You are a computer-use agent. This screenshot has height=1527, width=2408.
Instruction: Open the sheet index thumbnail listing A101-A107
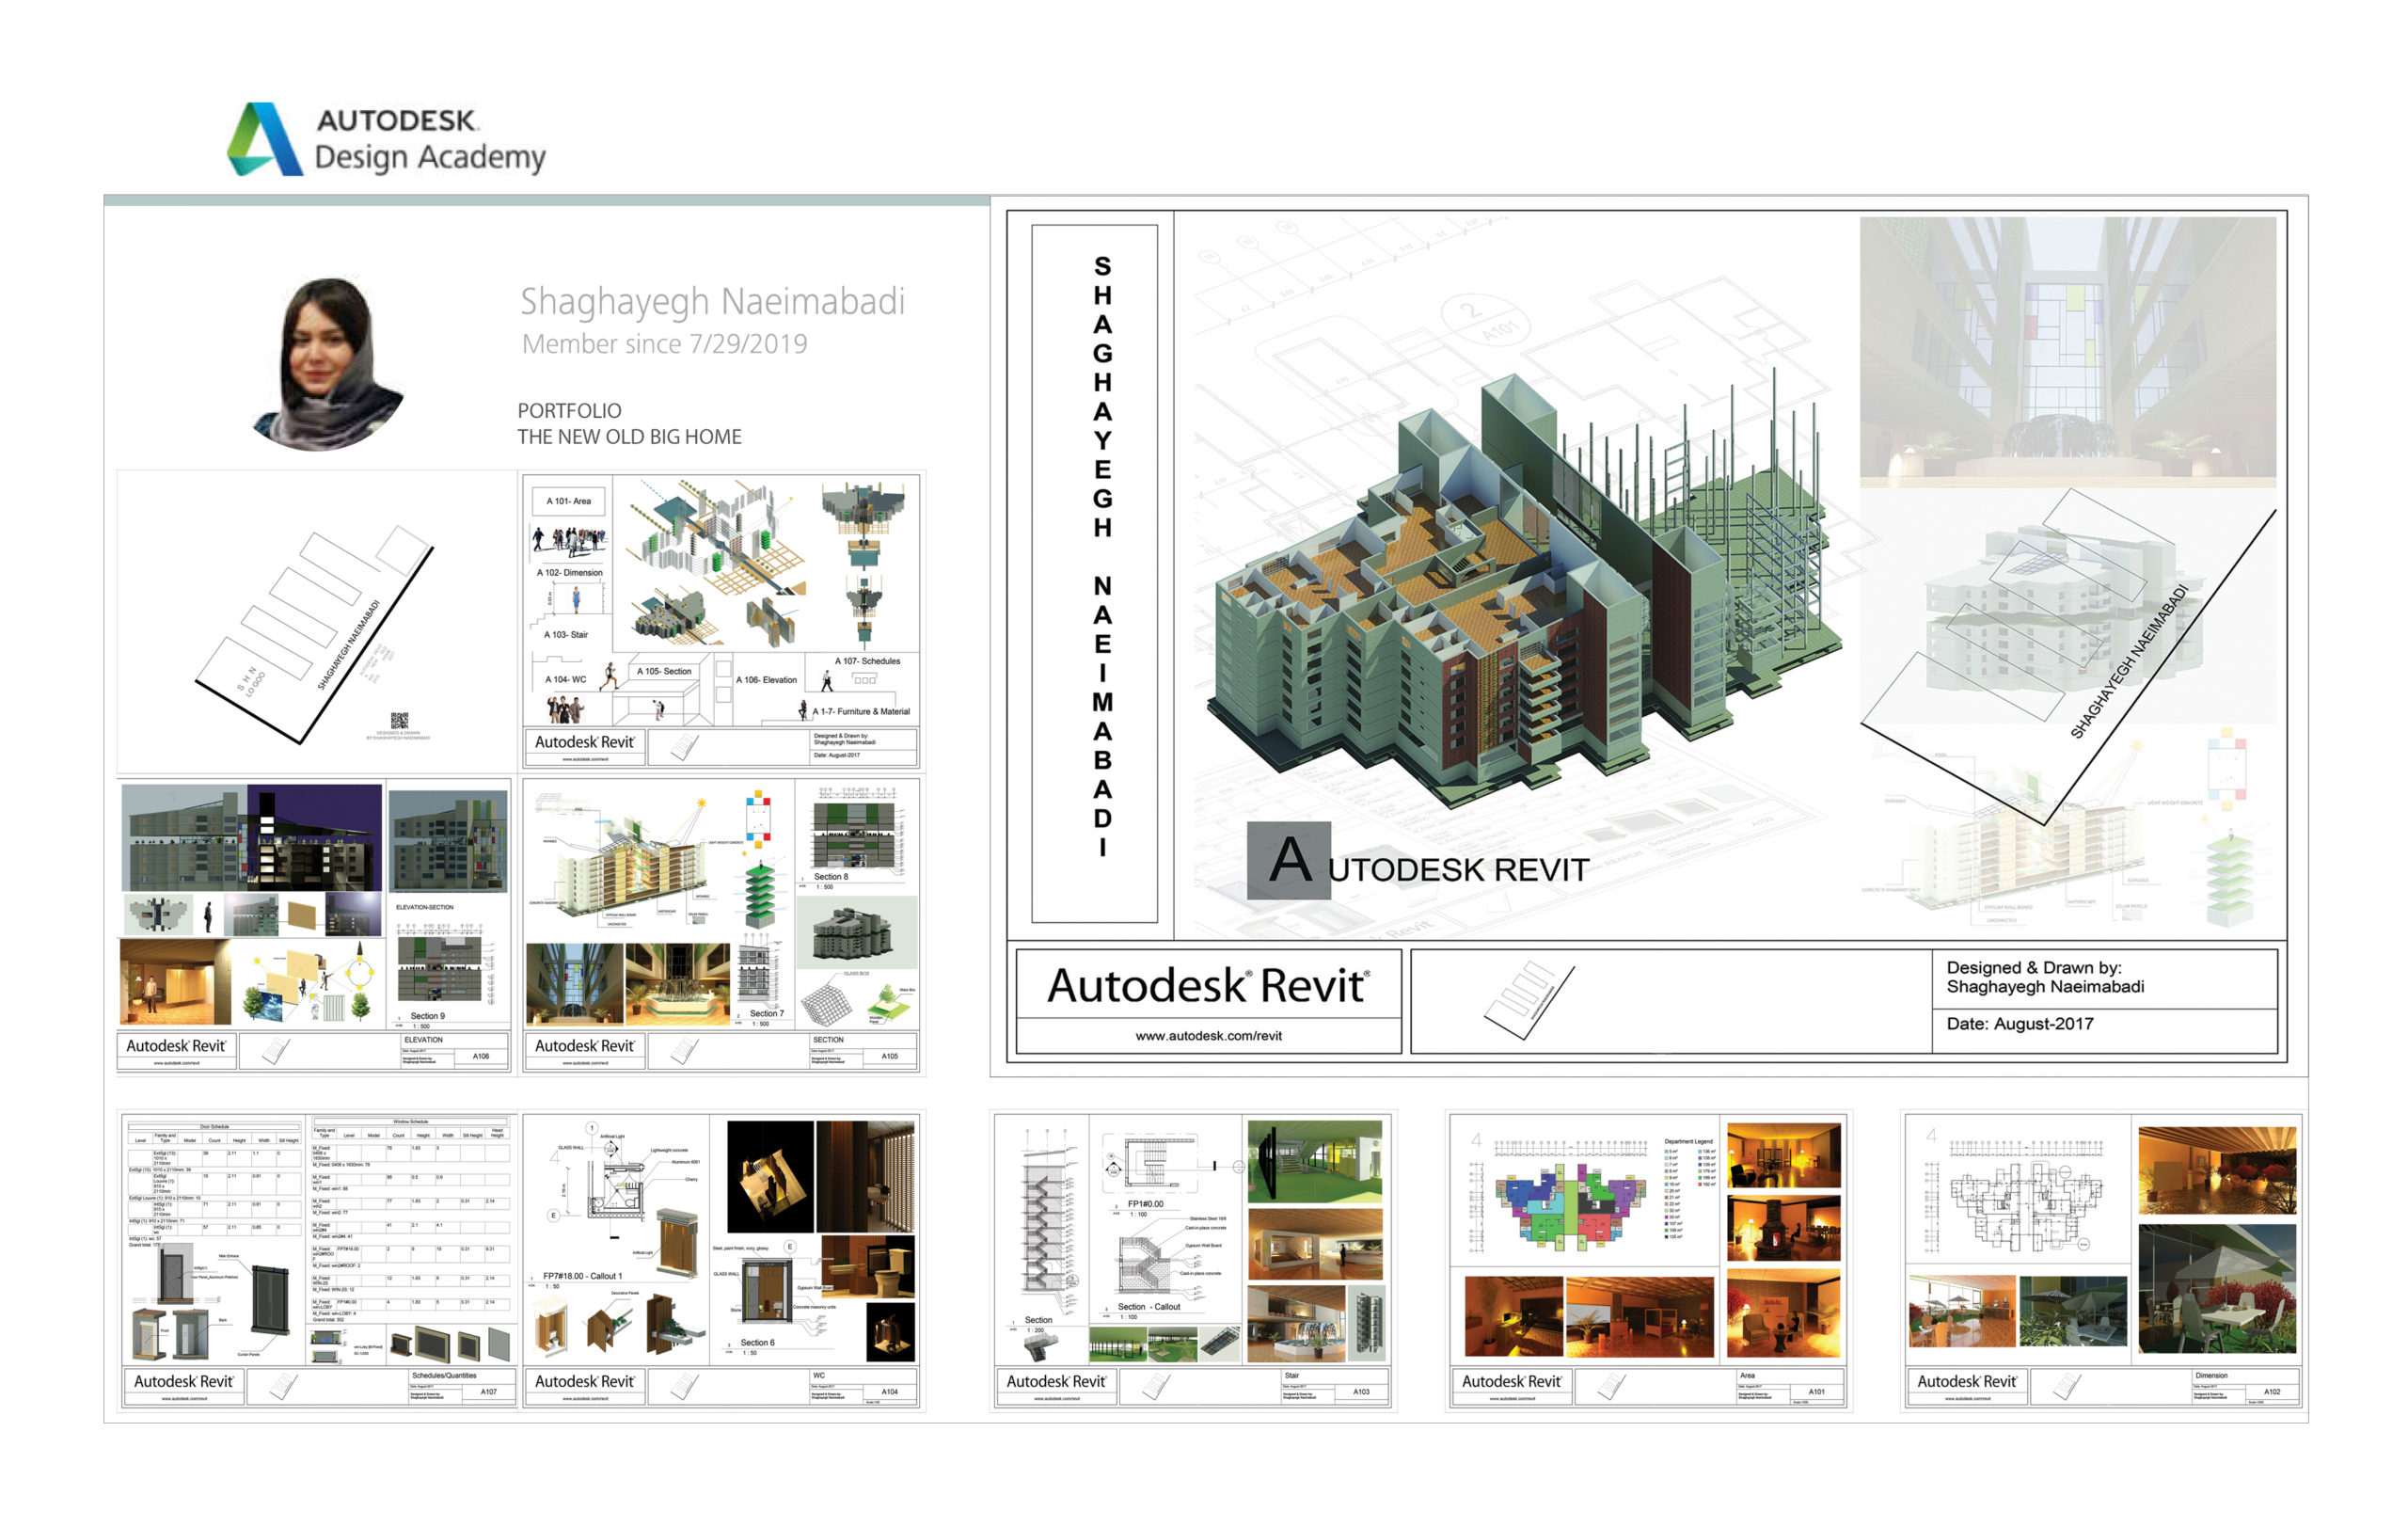[x=721, y=621]
